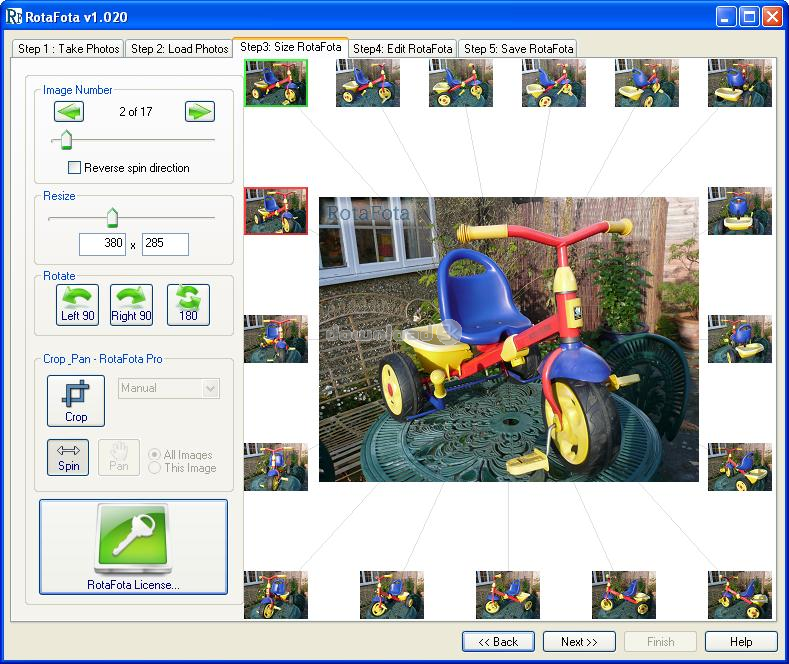Select the green-bordered top-left thumbnail
Image resolution: width=789 pixels, height=664 pixels.
point(276,83)
